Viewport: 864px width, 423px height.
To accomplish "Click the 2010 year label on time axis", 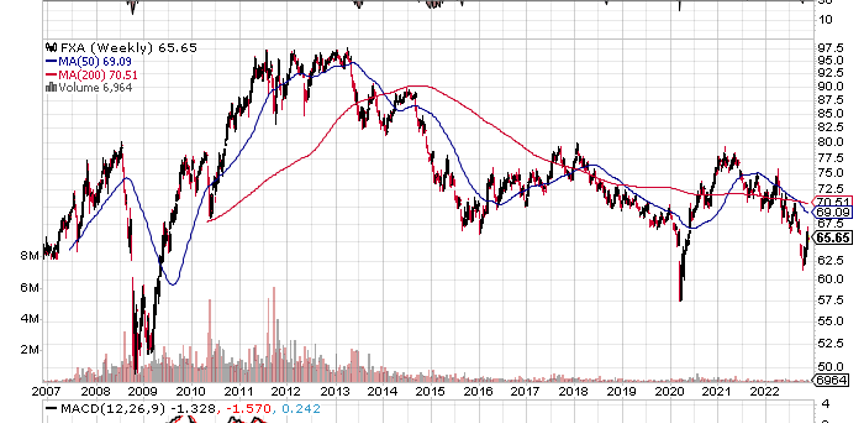I will tap(191, 391).
